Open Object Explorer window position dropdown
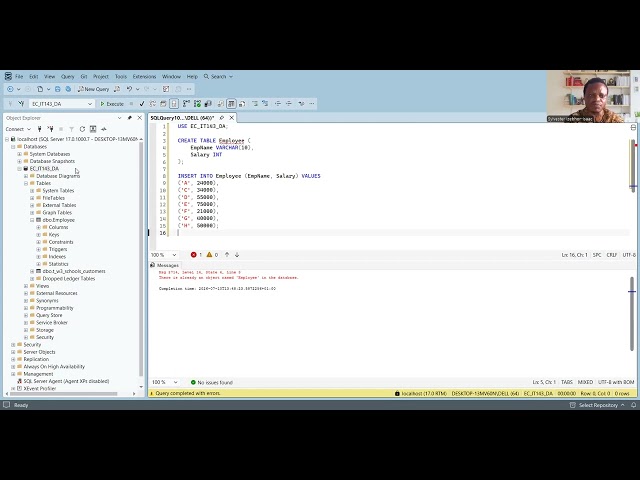This screenshot has width=640, height=480. [120, 118]
